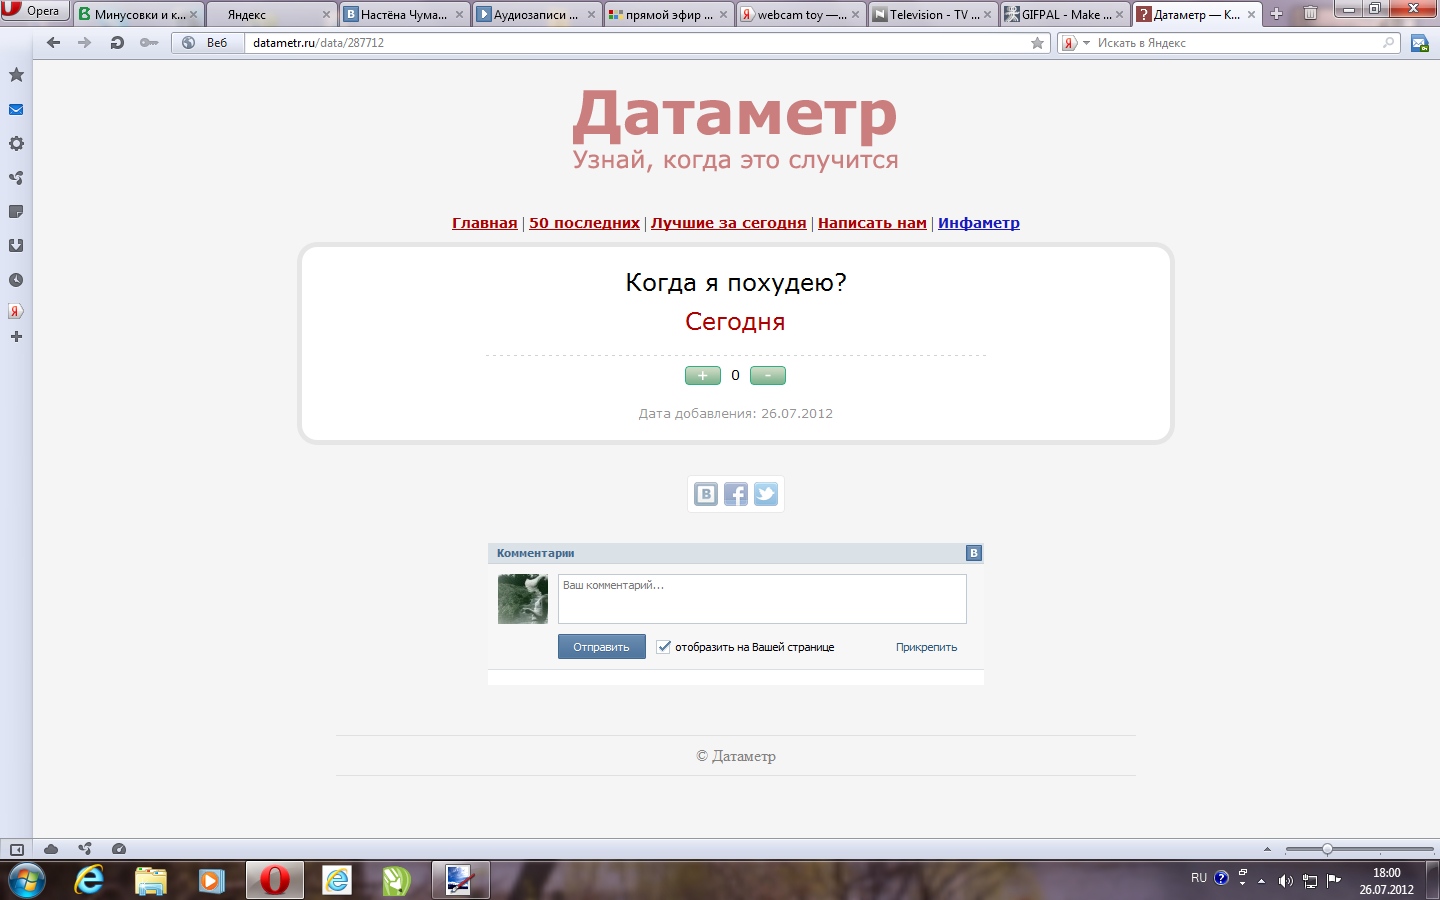Open the Downloads panel in the sidebar

(x=16, y=246)
